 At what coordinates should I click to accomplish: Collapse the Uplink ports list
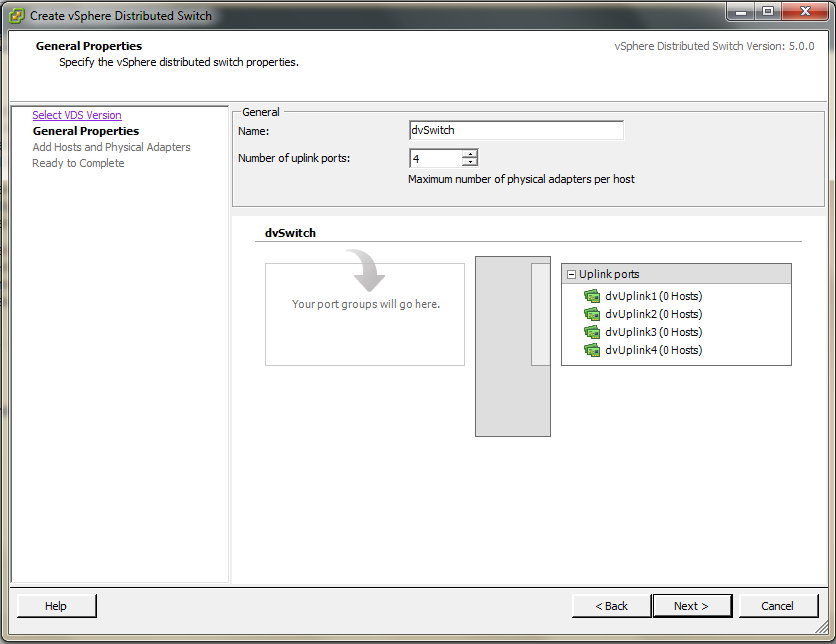[x=570, y=273]
